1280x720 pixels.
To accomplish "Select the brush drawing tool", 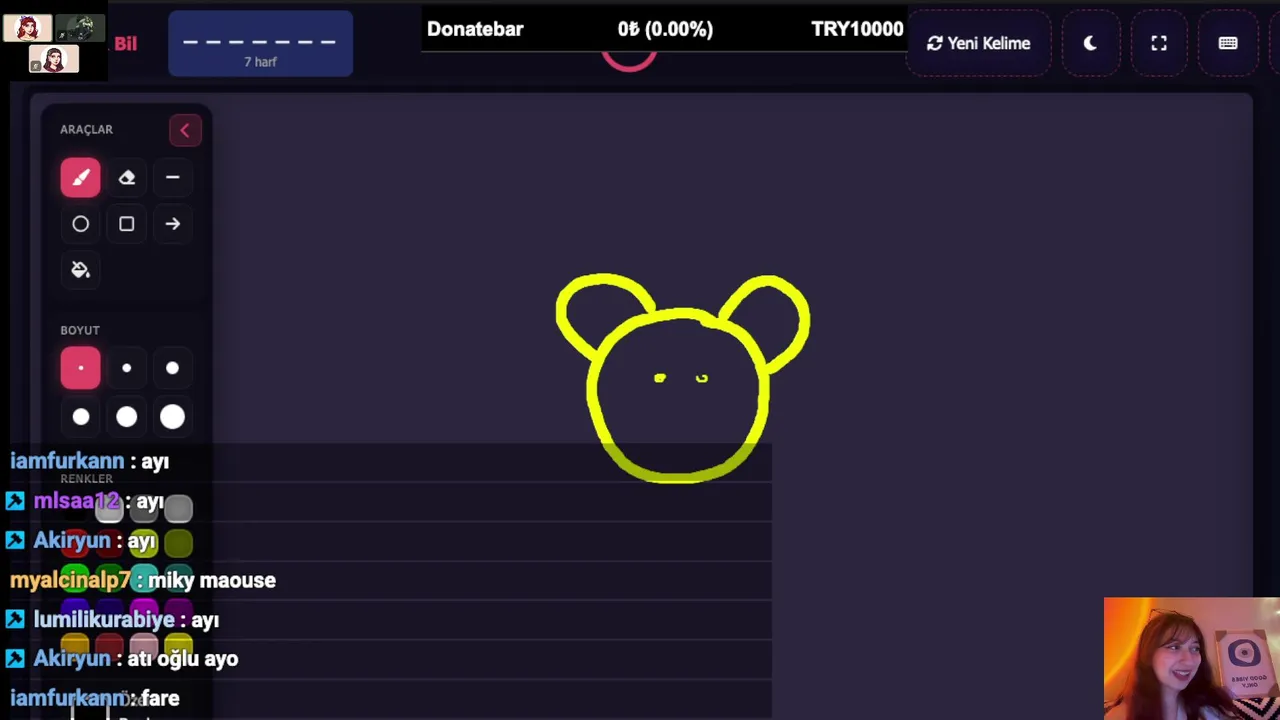I will click(x=80, y=178).
